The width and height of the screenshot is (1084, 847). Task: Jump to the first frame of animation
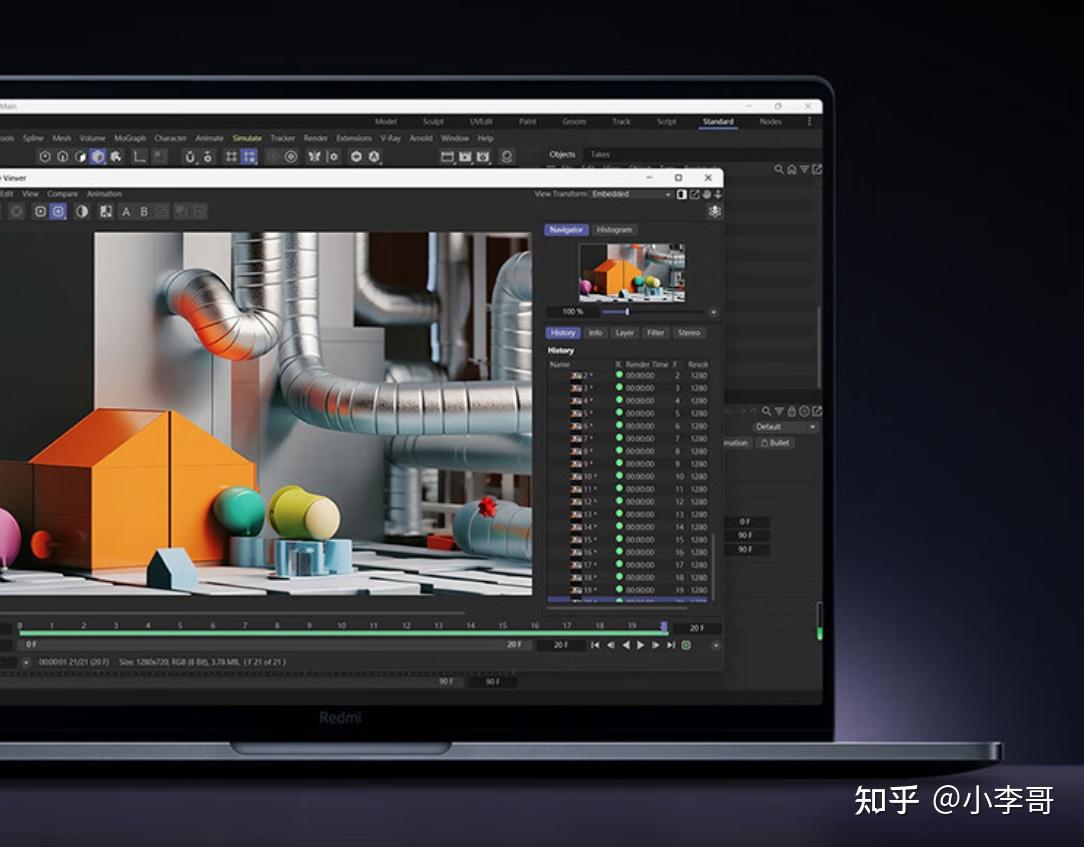coord(595,645)
